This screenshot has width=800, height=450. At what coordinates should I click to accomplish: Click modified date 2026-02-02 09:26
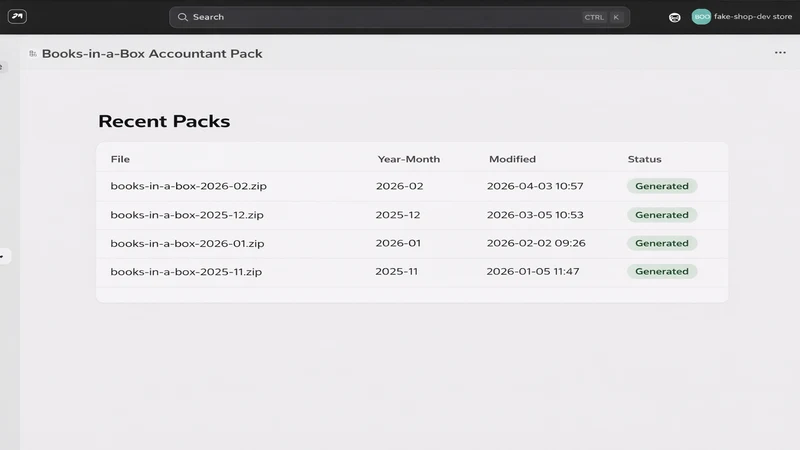click(536, 243)
